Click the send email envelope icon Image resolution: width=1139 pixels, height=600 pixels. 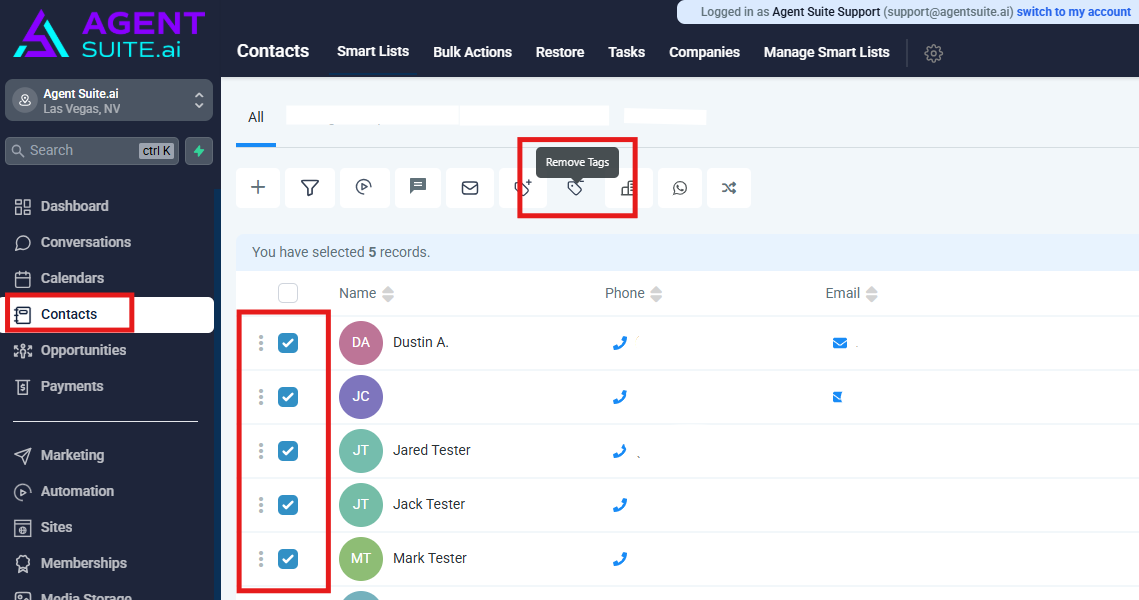(470, 188)
